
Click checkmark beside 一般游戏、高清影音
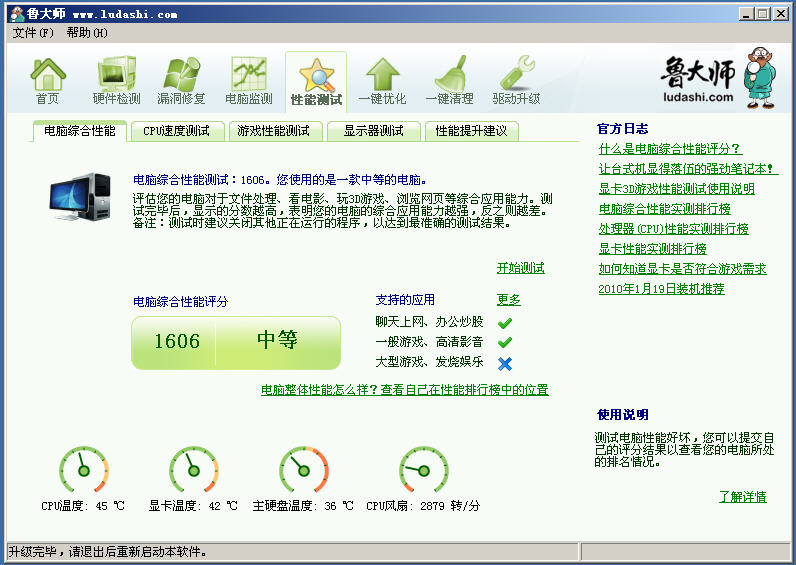pos(505,343)
